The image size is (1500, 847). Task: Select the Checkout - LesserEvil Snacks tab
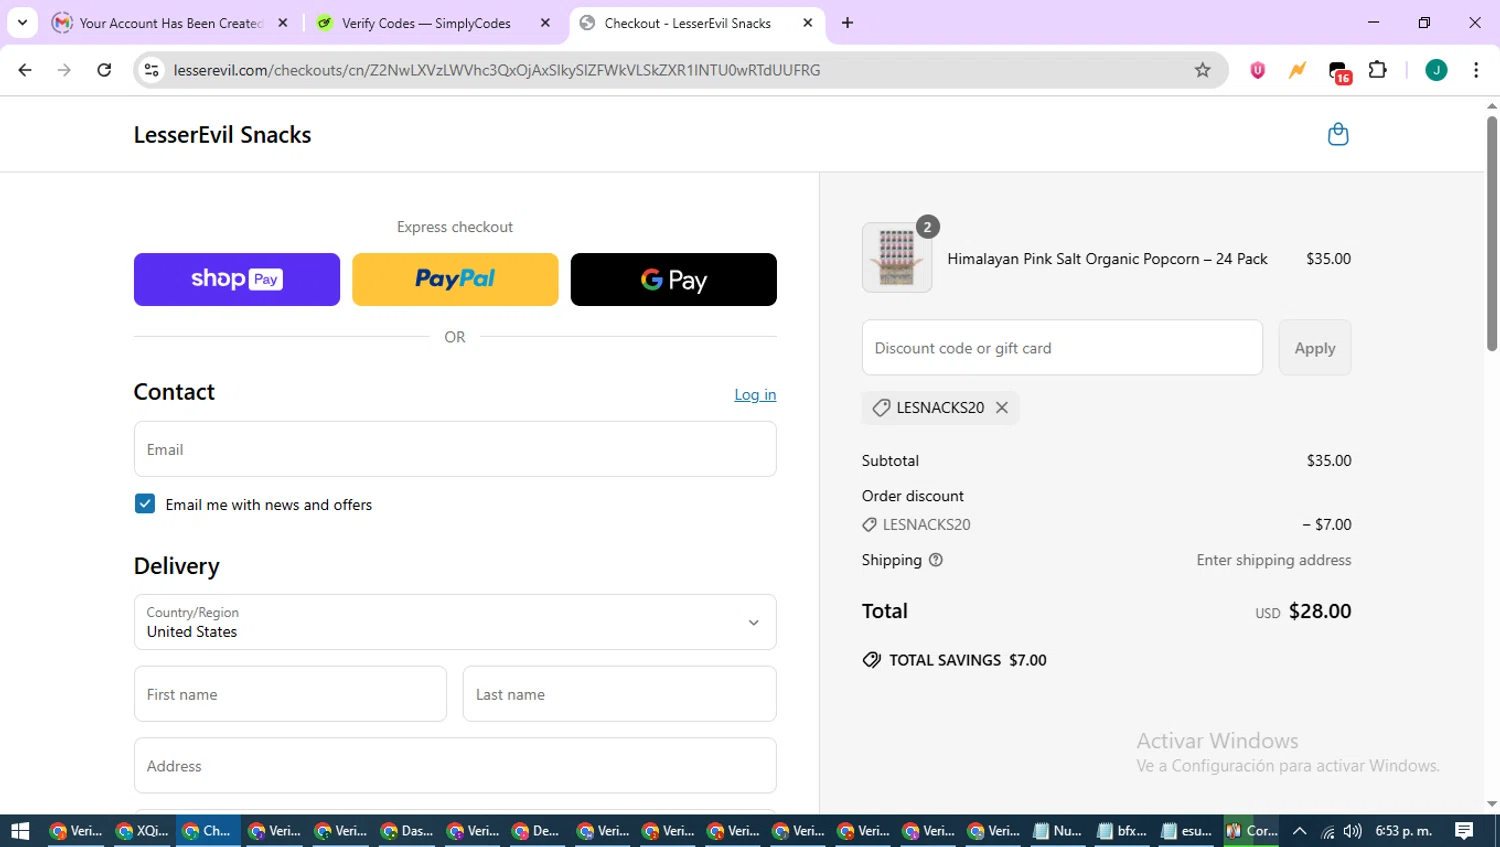(x=688, y=23)
